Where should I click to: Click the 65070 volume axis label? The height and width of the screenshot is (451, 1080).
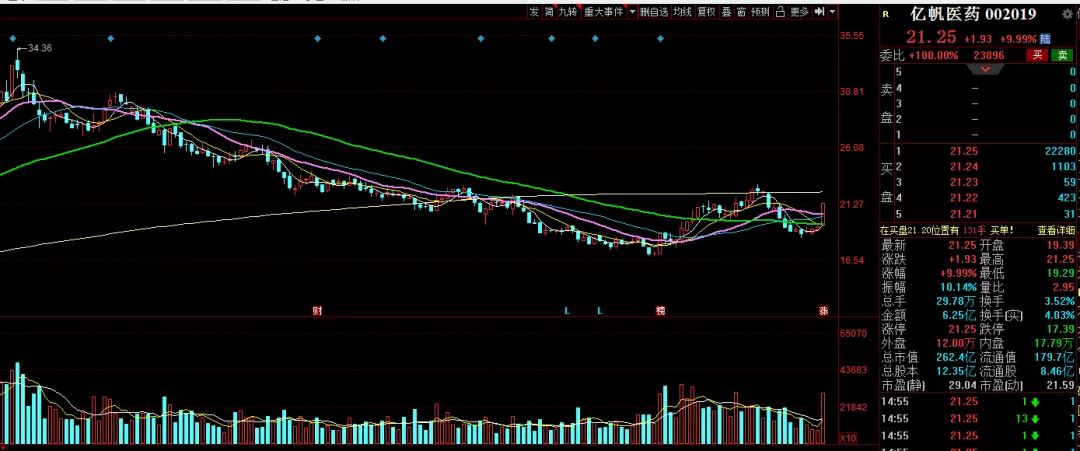[x=853, y=333]
